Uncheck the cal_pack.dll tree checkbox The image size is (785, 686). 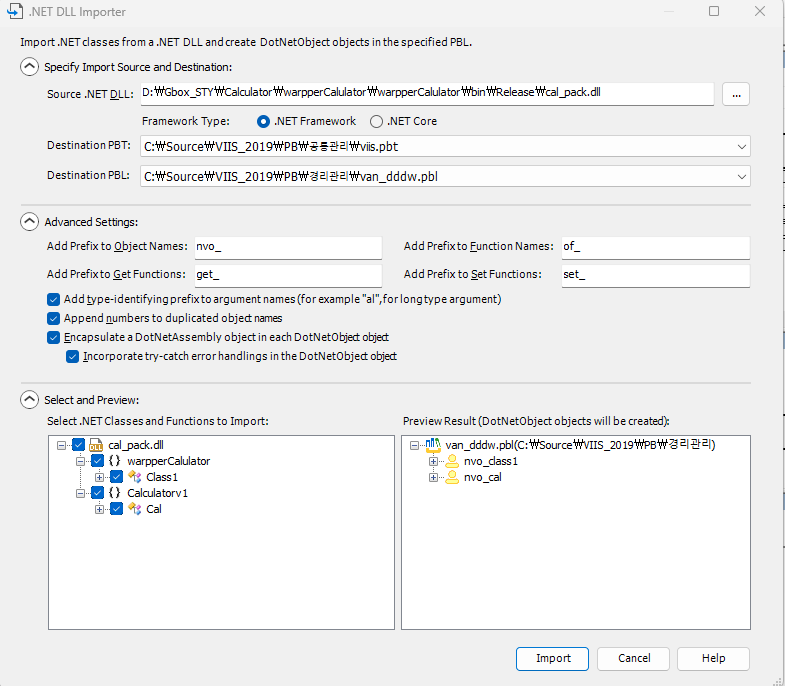coord(79,445)
